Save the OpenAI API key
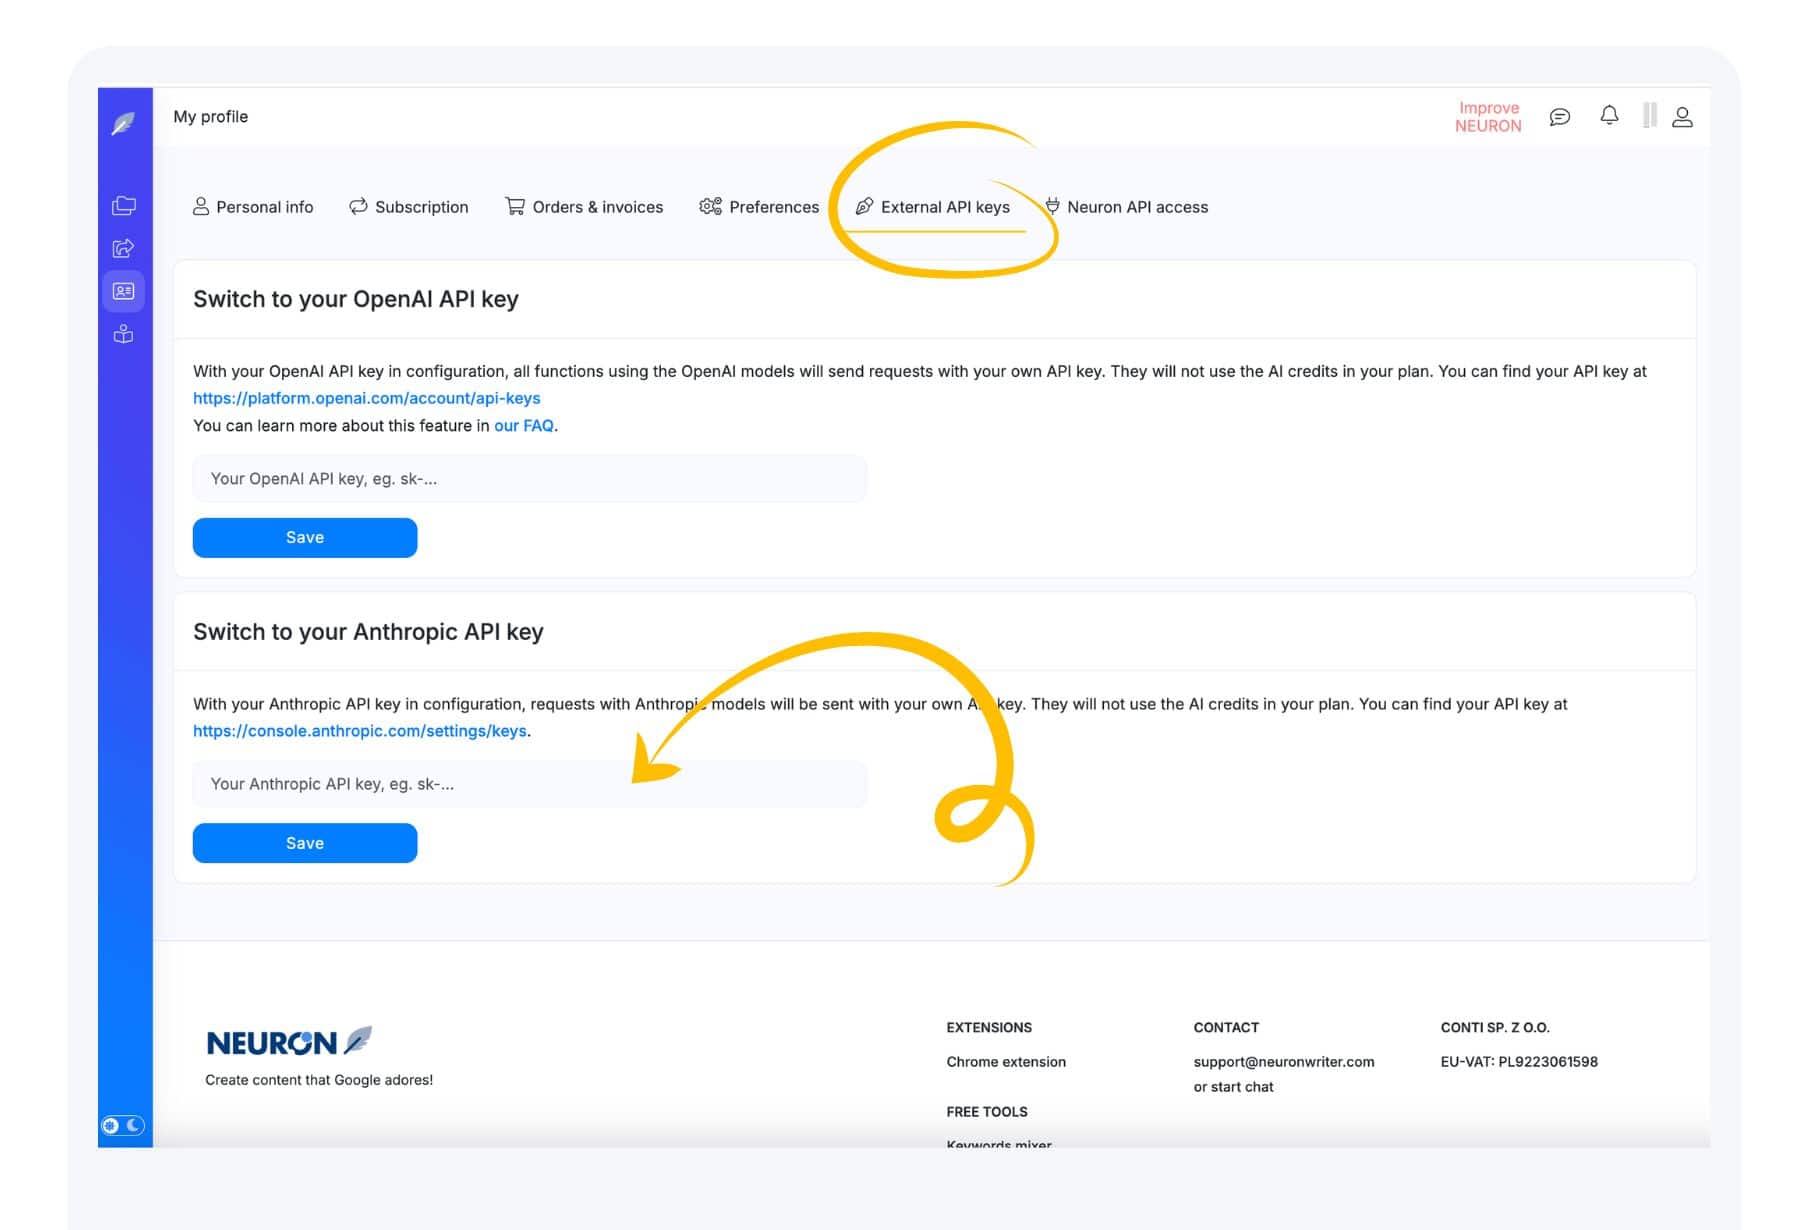1800x1230 pixels. click(305, 538)
